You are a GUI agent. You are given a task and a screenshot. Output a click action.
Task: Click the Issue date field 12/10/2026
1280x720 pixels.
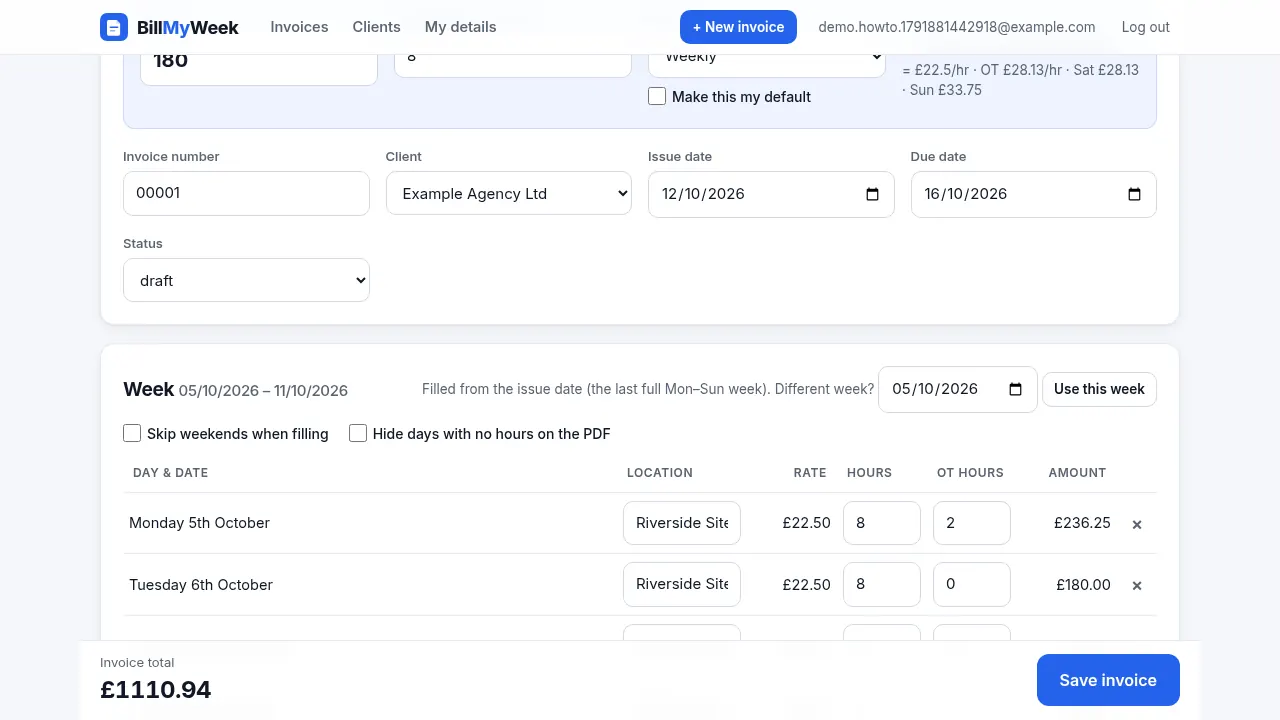(x=771, y=194)
